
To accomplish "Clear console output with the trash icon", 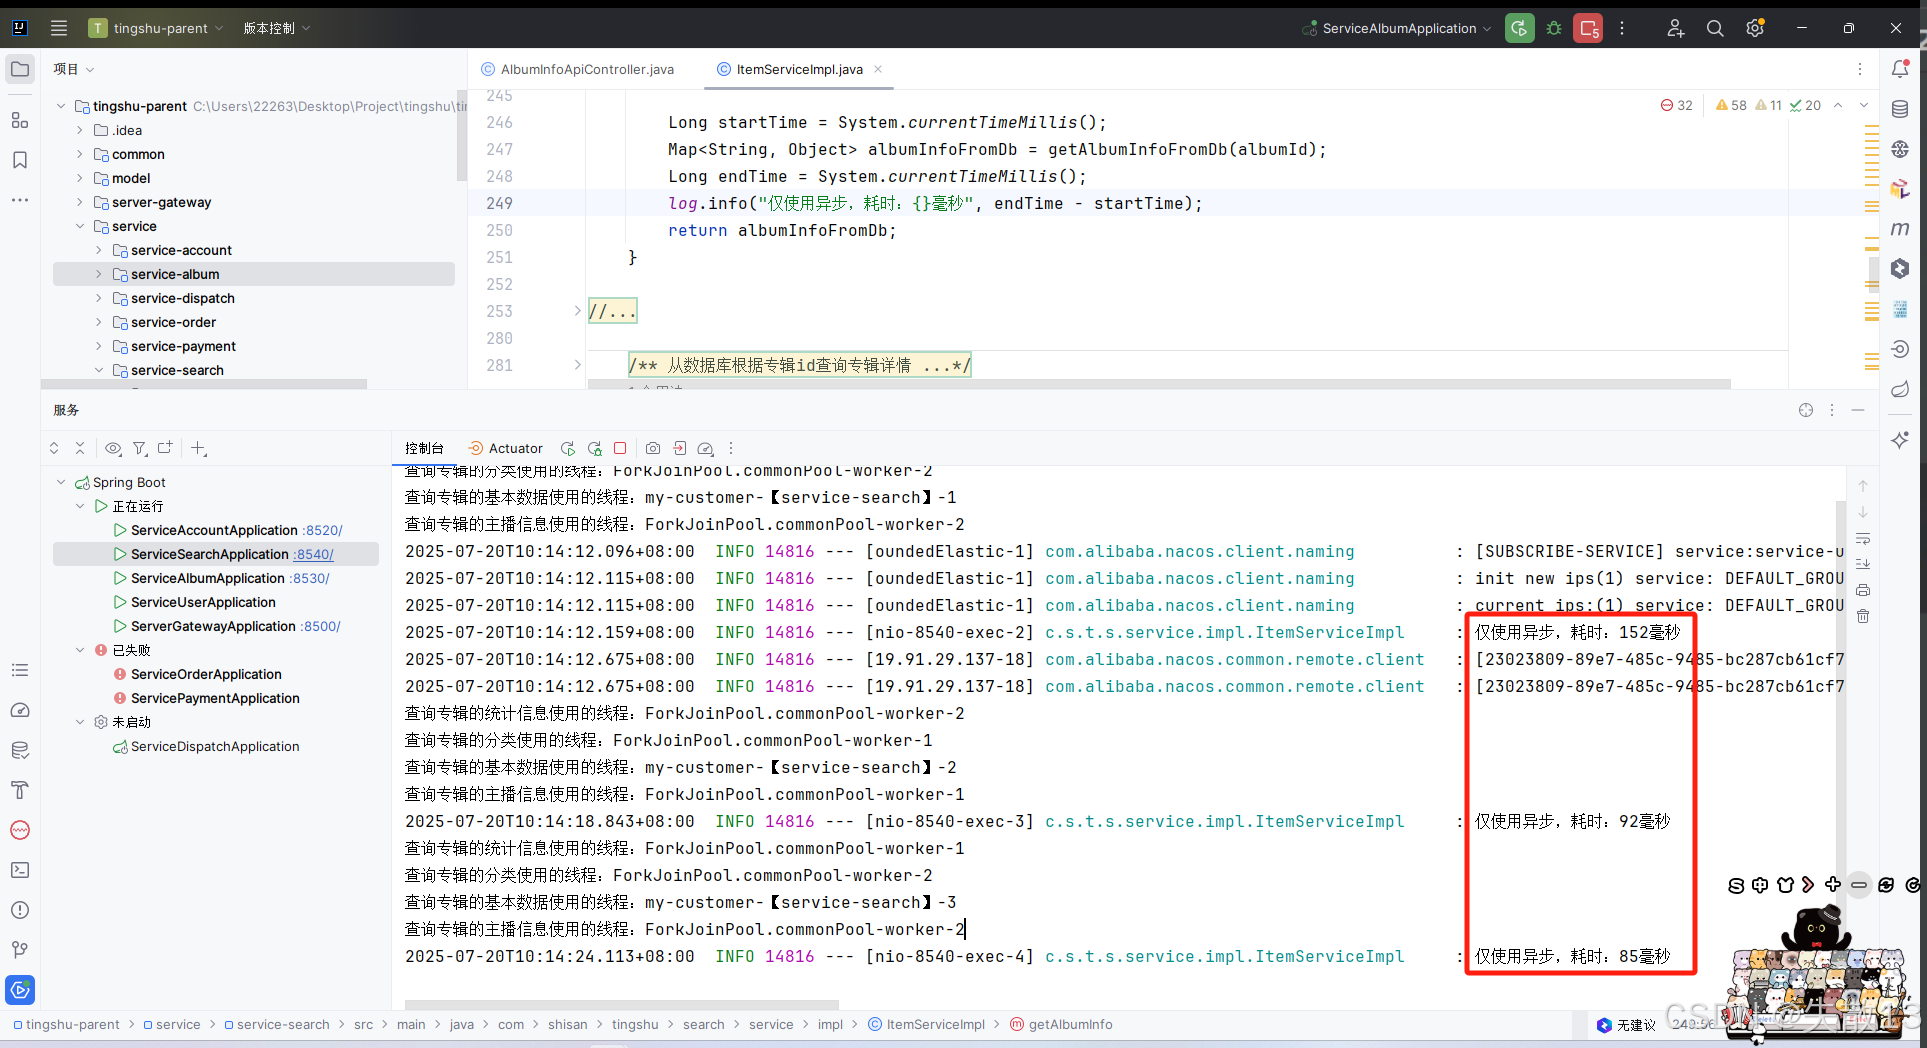I will 1863,616.
